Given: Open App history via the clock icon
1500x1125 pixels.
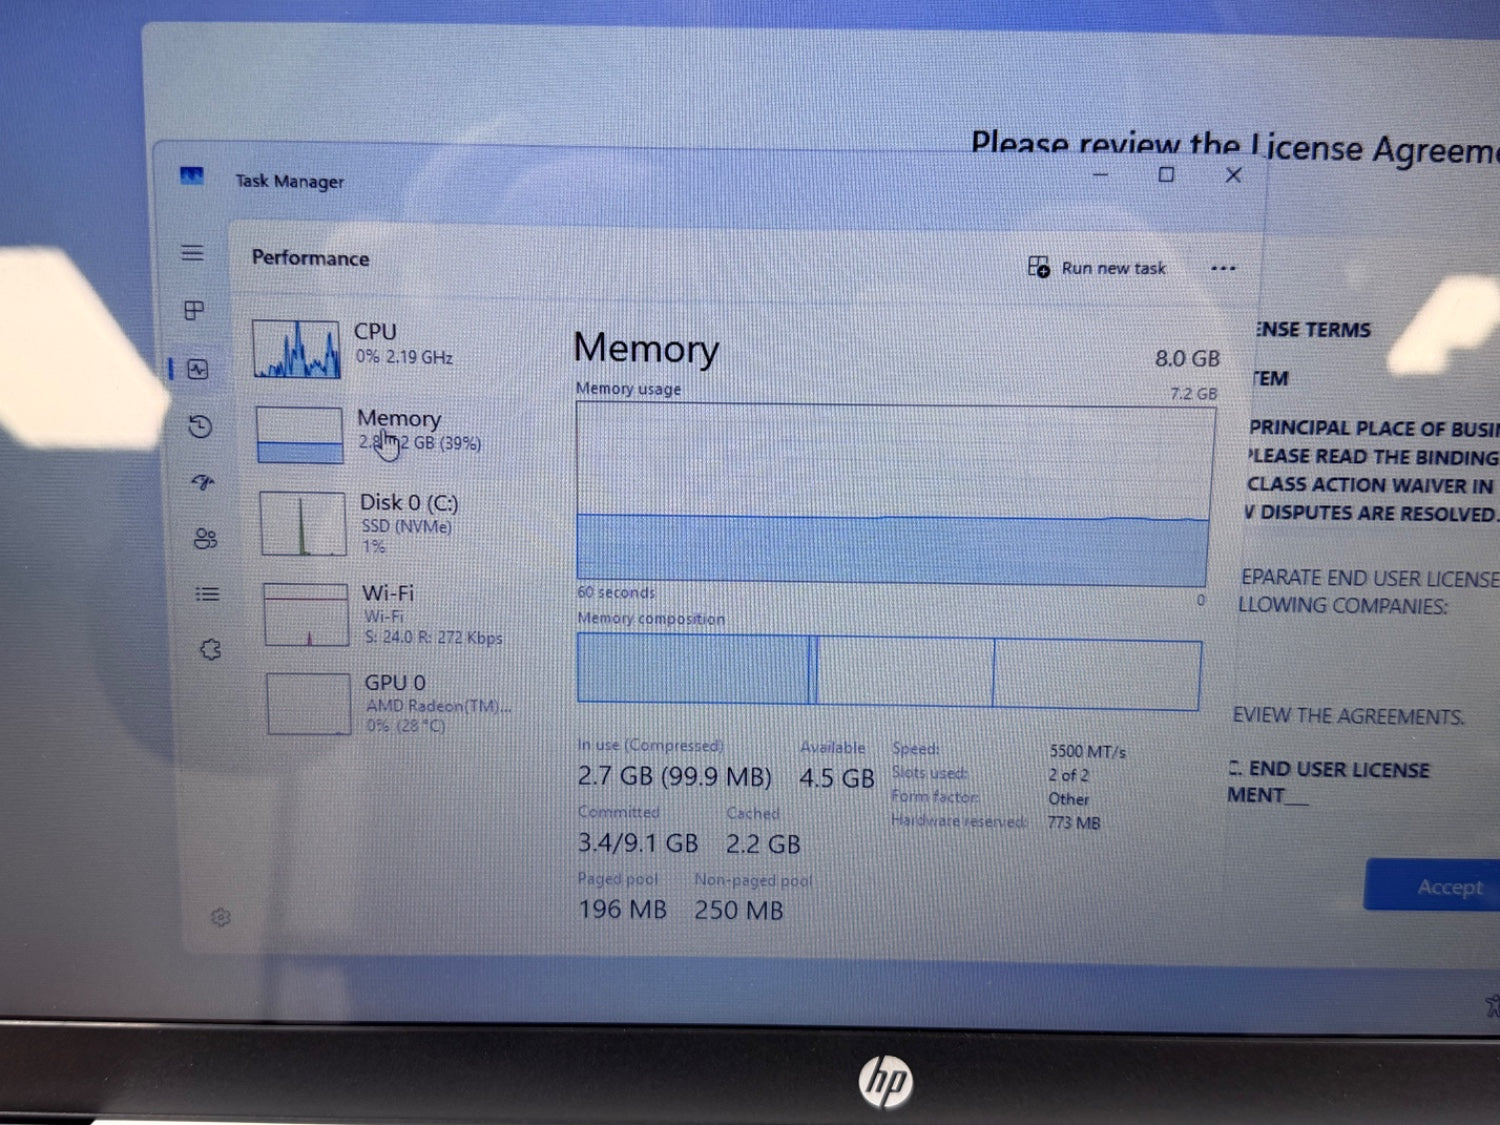Looking at the screenshot, I should 199,427.
